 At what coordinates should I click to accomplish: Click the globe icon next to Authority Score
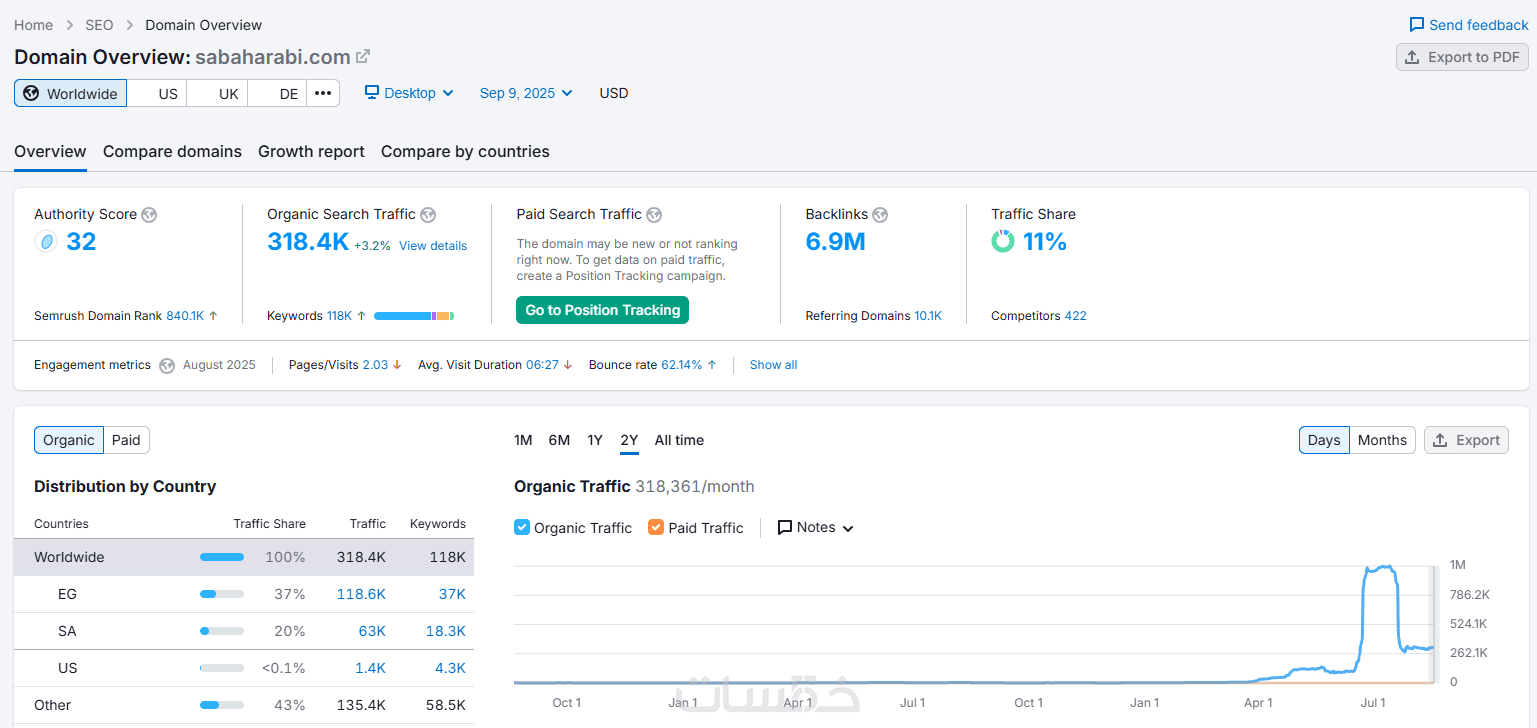(x=149, y=214)
